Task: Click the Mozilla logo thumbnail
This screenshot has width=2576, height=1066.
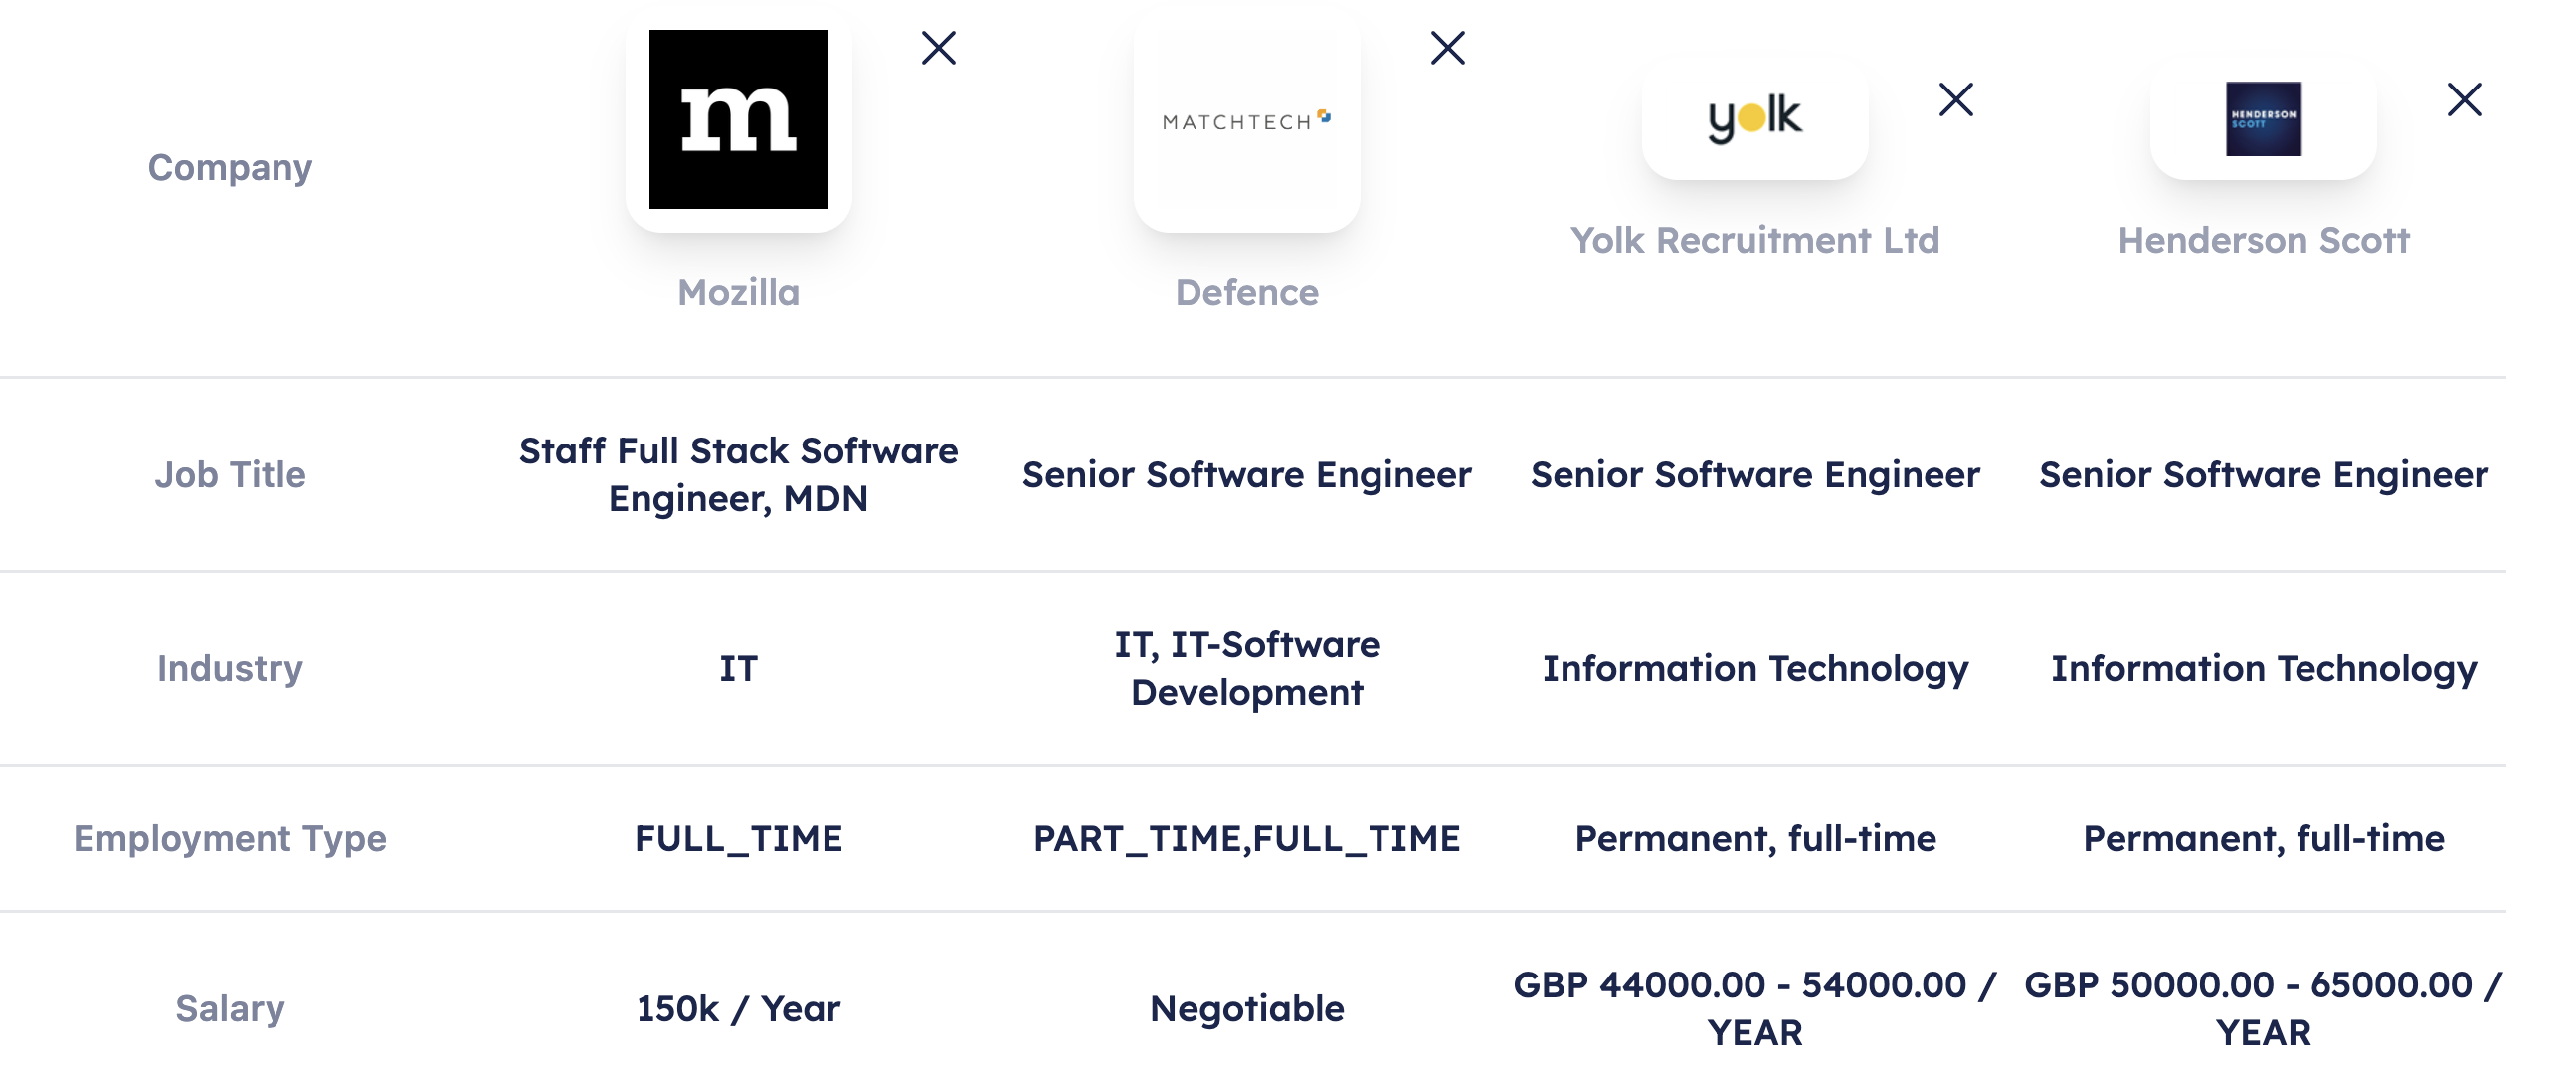Action: pos(738,119)
